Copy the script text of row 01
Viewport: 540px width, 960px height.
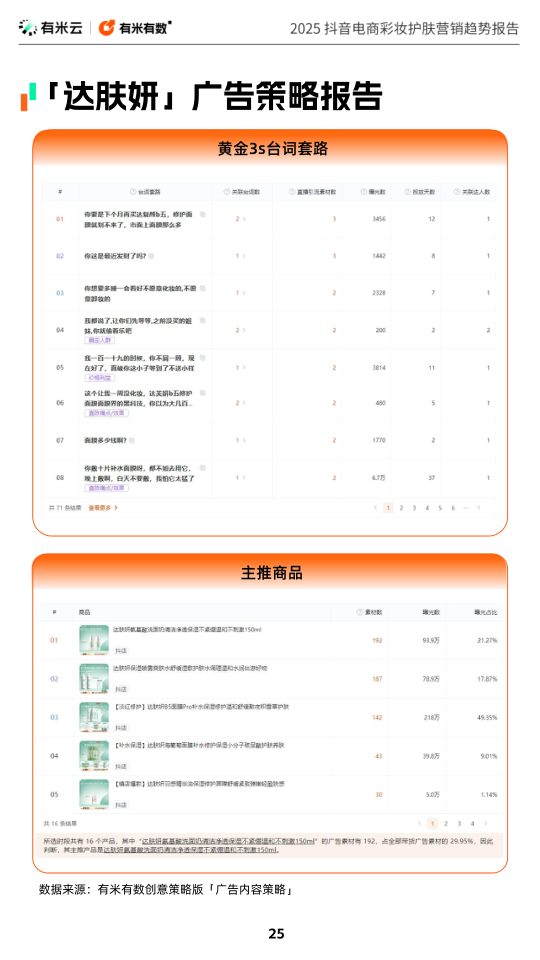[203, 214]
